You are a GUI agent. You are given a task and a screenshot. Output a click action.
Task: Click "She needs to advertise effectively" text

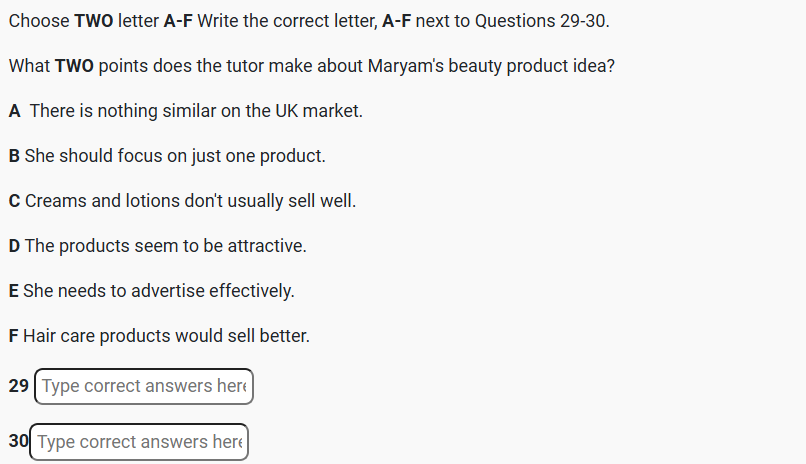pos(158,291)
